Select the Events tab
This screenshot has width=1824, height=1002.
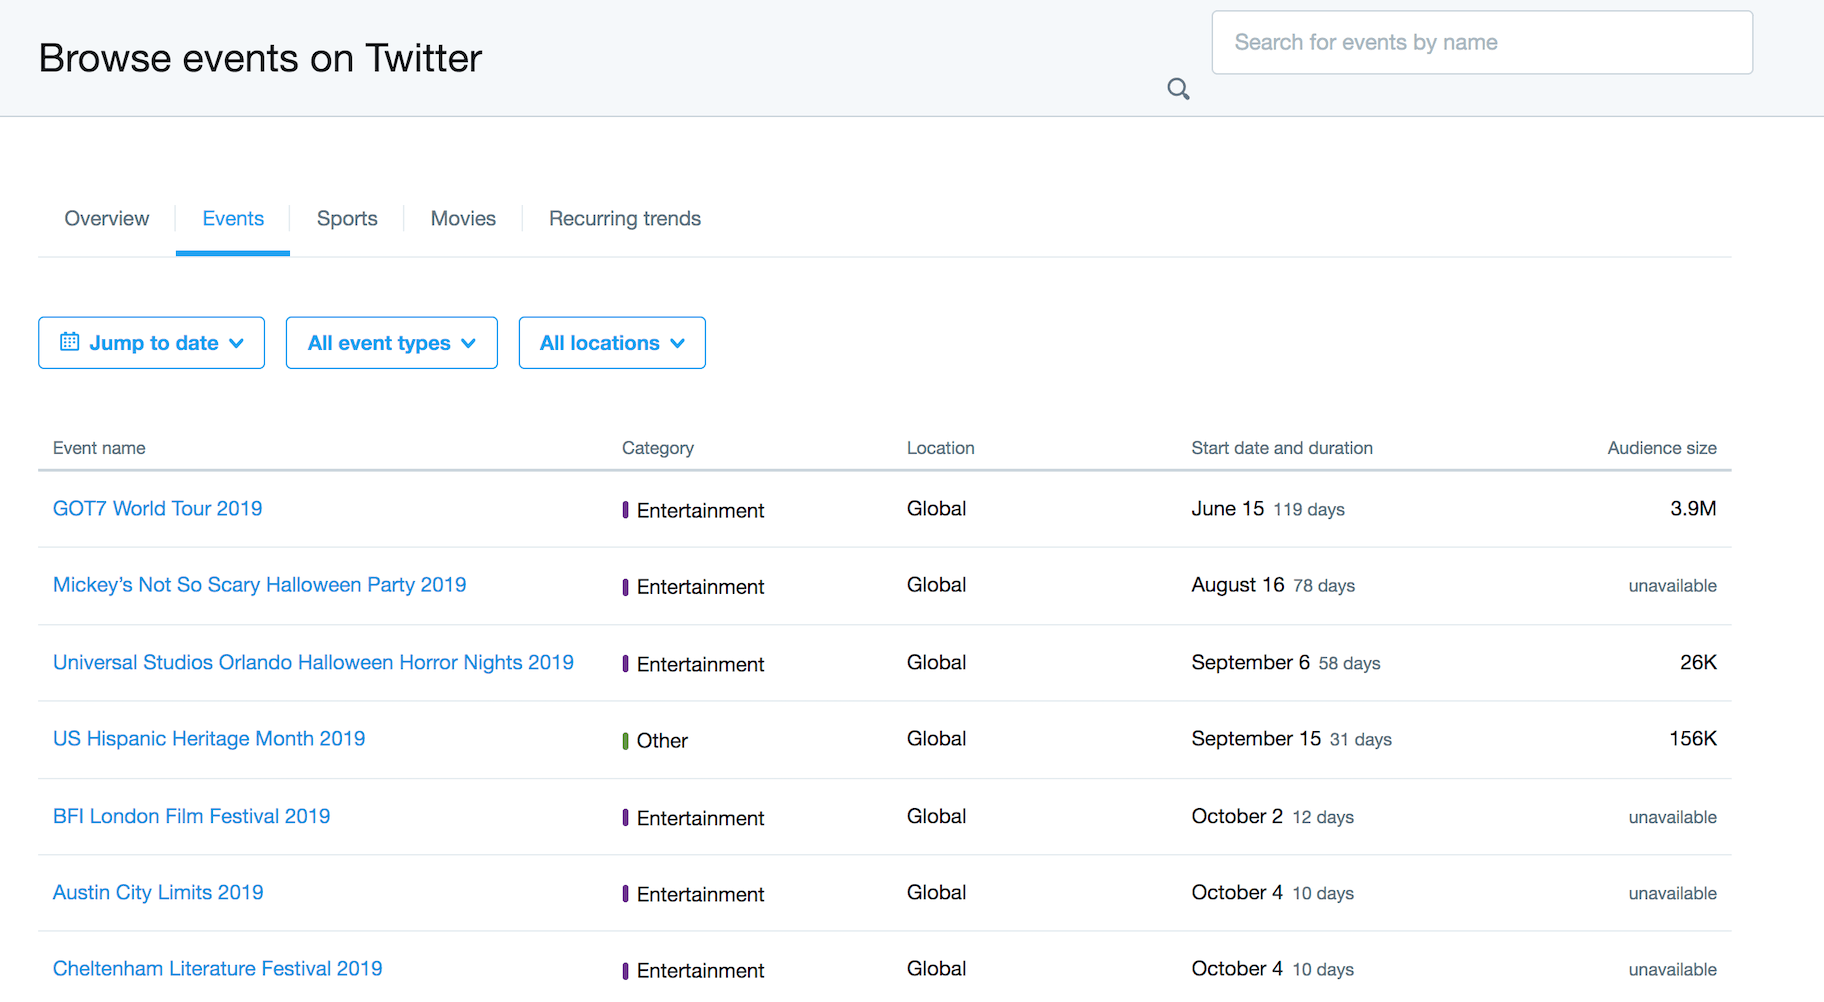pyautogui.click(x=233, y=218)
